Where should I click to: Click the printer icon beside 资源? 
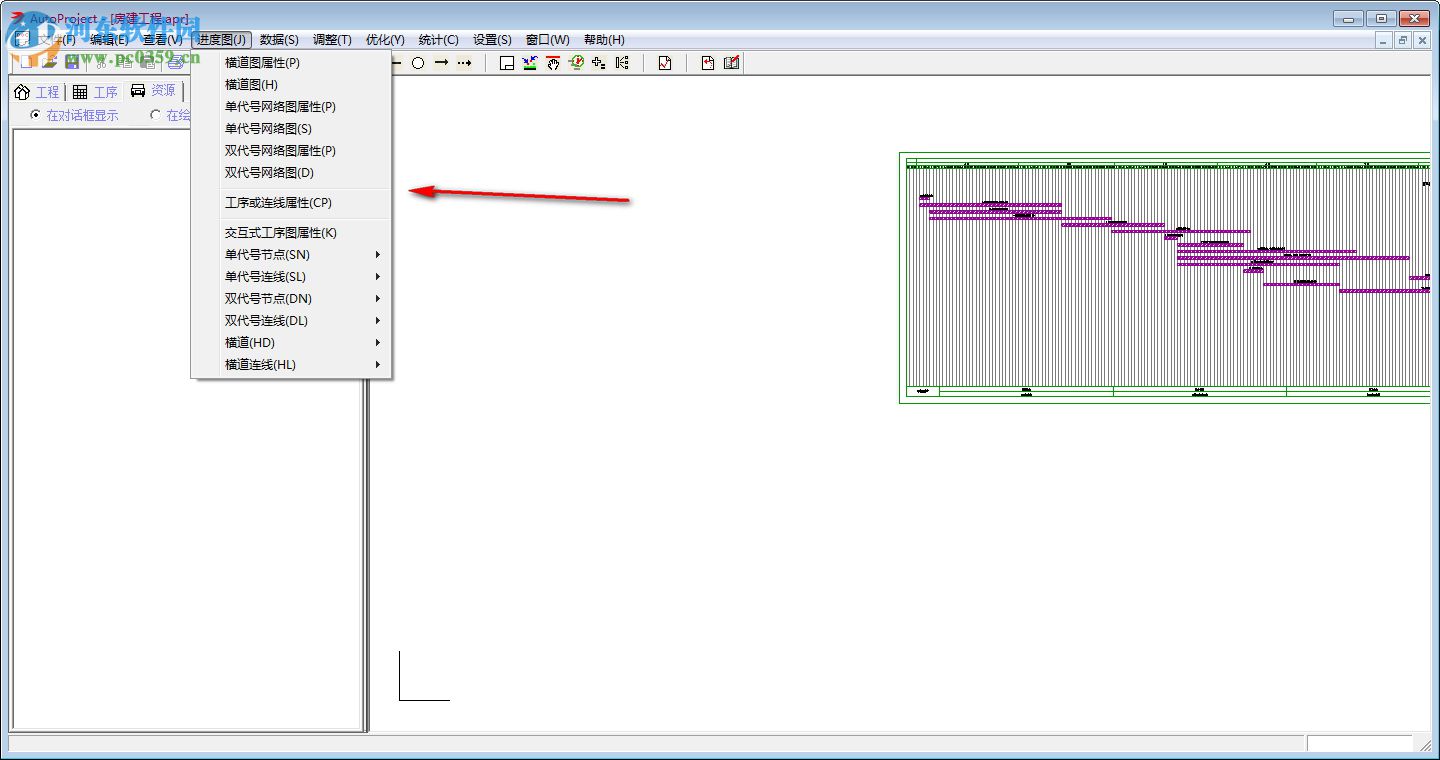pos(138,90)
